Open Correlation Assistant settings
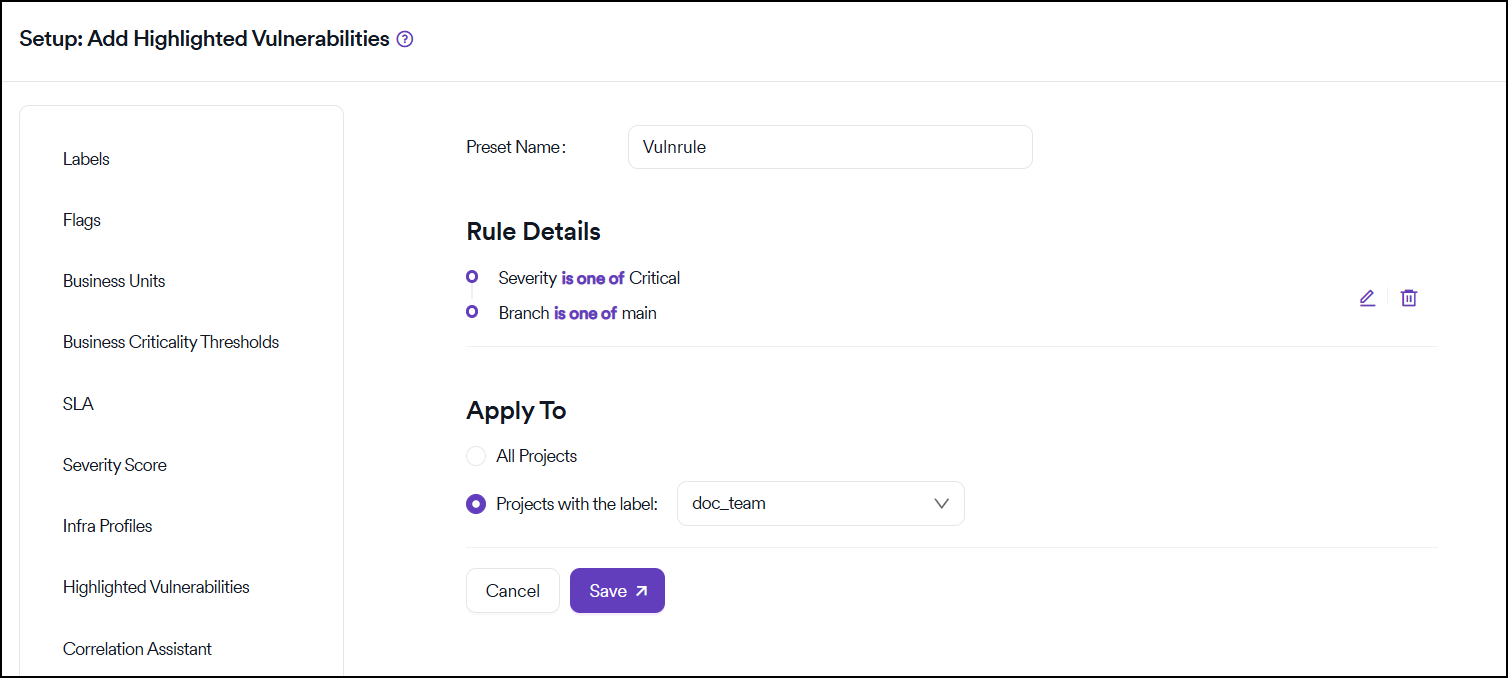Image resolution: width=1508 pixels, height=678 pixels. pyautogui.click(x=137, y=649)
